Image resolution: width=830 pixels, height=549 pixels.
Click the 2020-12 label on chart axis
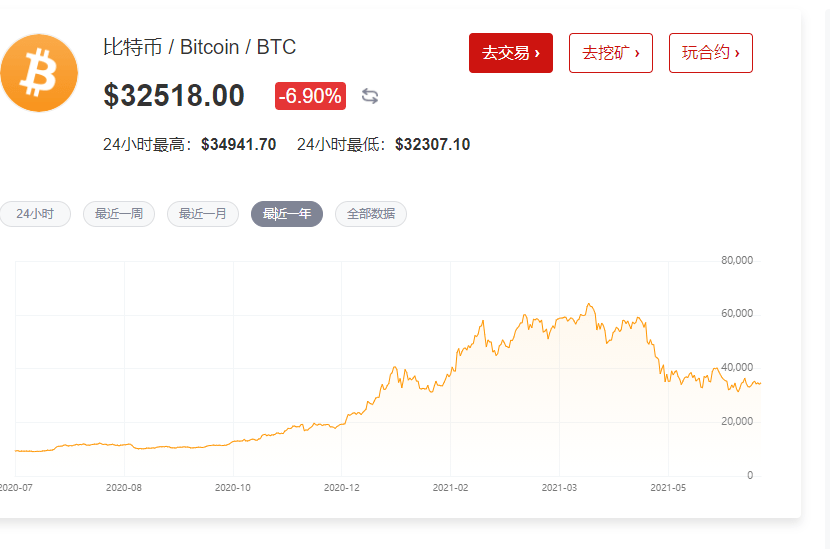tap(341, 488)
